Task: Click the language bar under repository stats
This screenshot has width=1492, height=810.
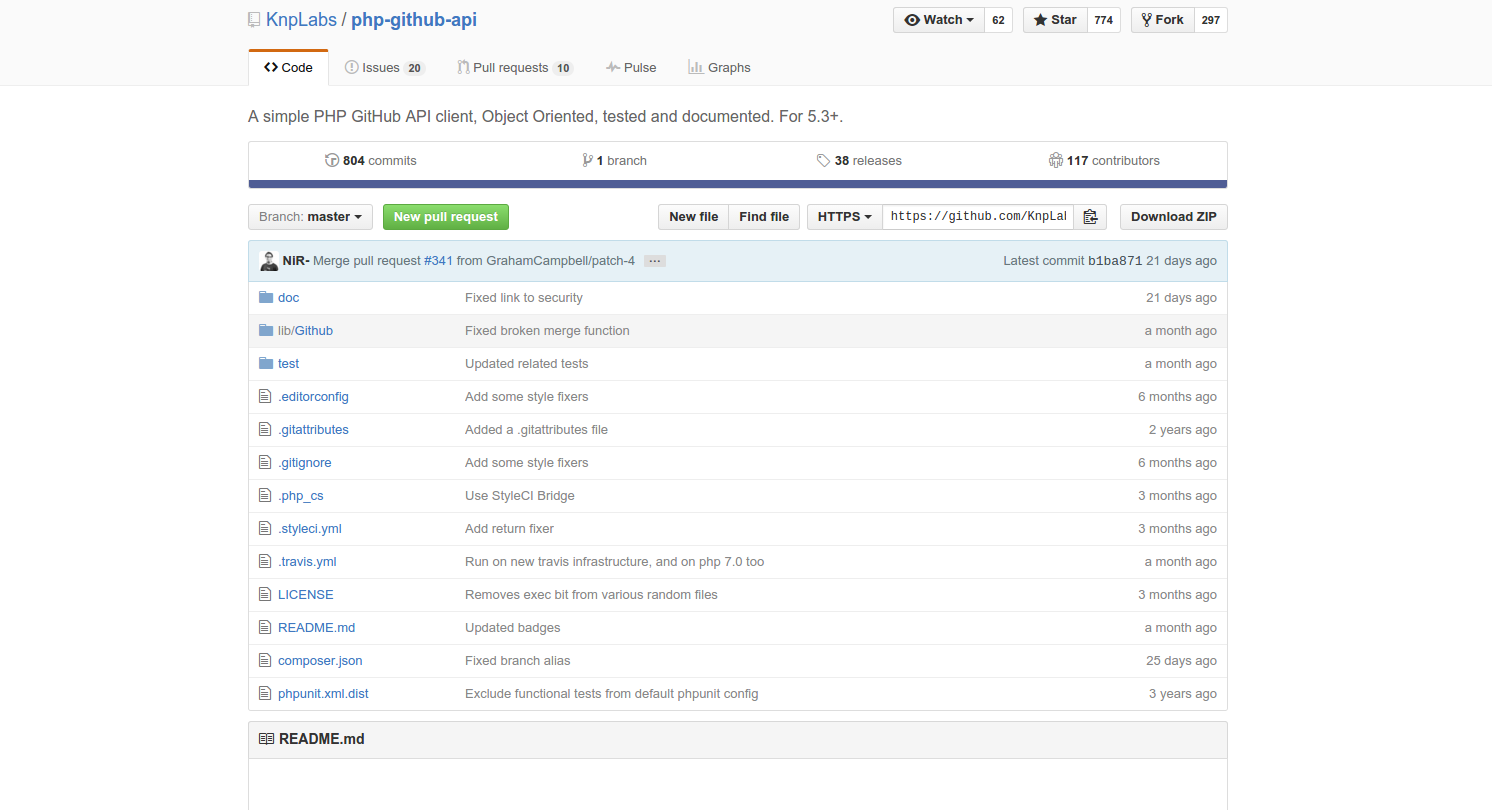Action: (738, 184)
